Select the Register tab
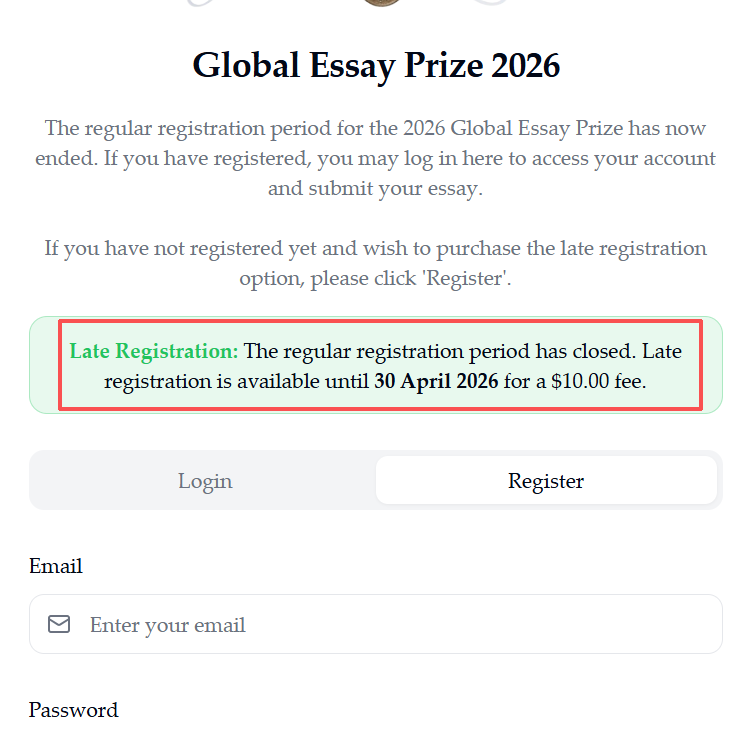Screen dimensions: 744x738 (546, 481)
